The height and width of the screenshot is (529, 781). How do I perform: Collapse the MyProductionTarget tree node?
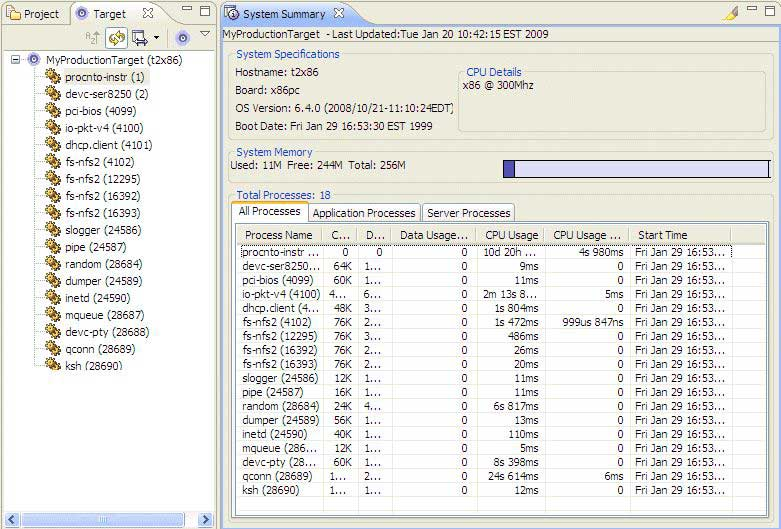[16, 60]
